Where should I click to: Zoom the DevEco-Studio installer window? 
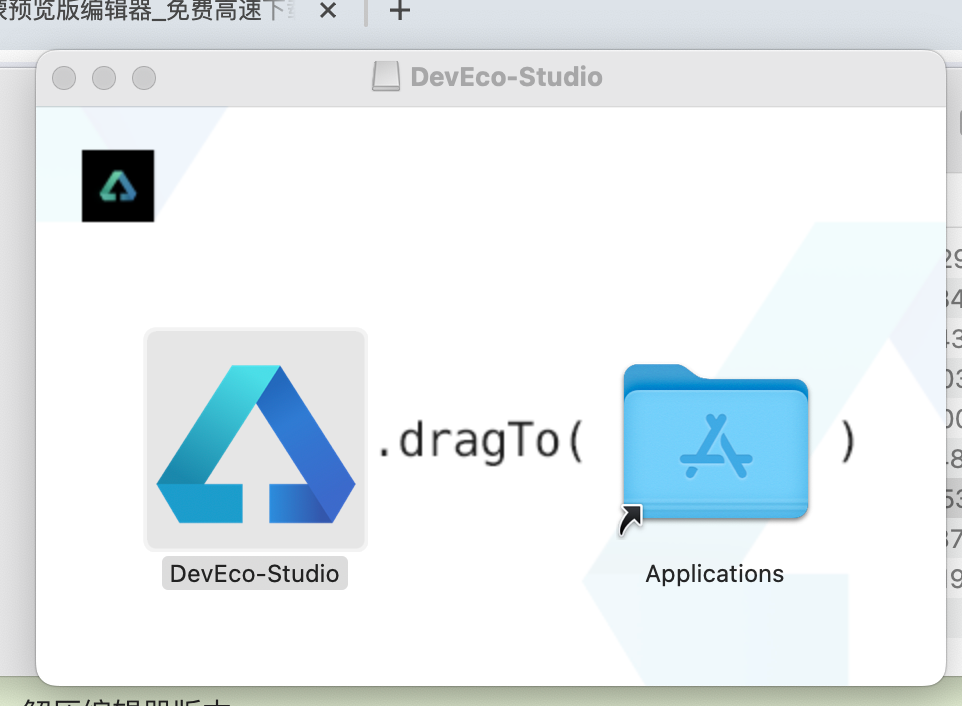coord(144,78)
